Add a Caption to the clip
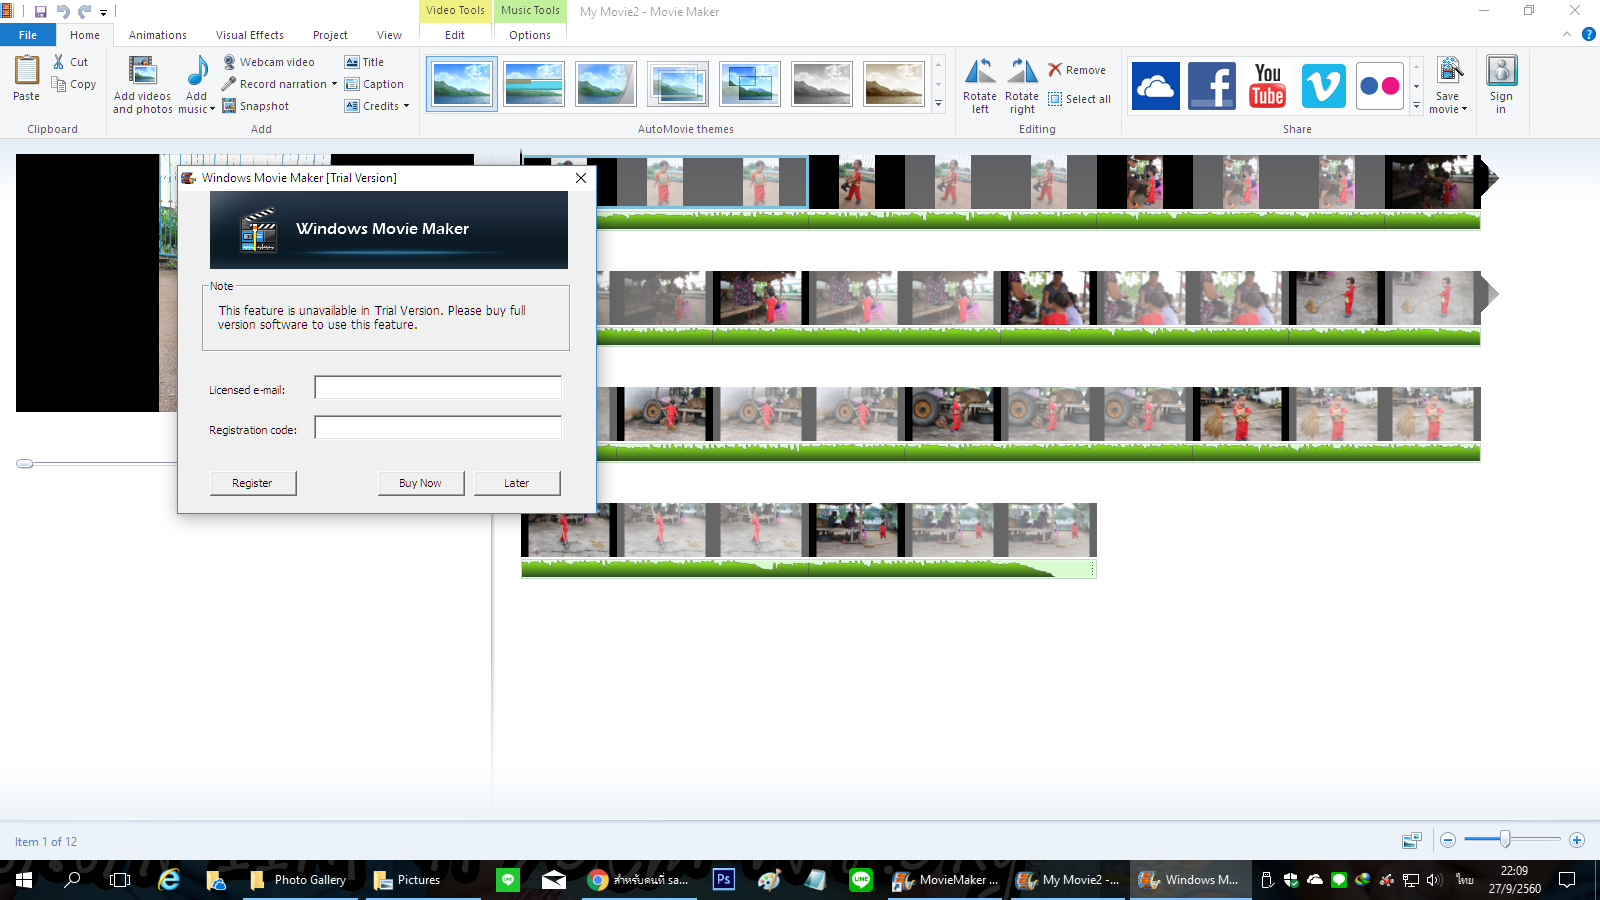The image size is (1600, 900). point(374,84)
